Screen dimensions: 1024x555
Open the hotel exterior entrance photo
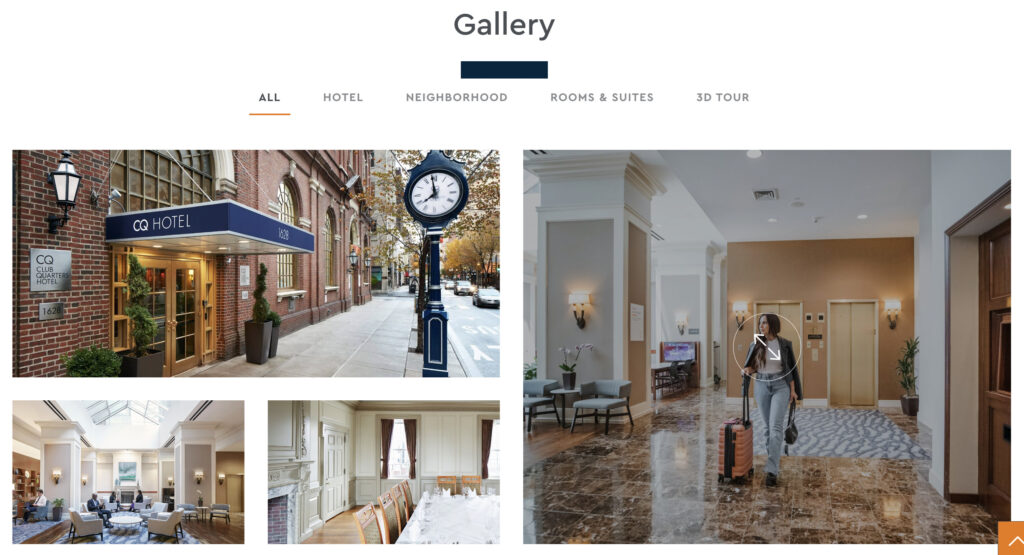(x=256, y=264)
